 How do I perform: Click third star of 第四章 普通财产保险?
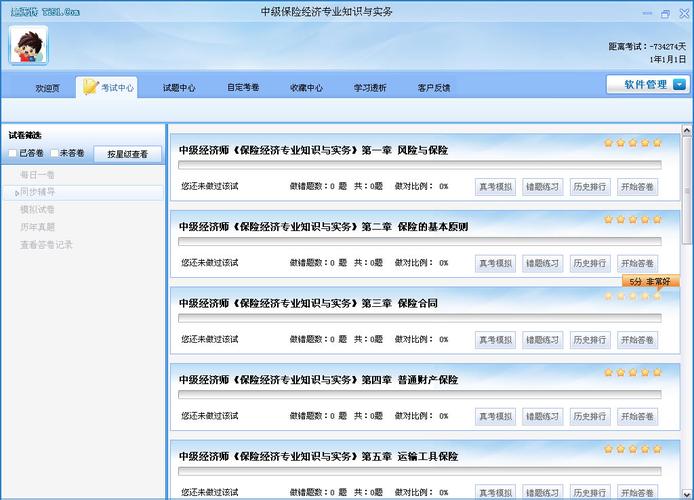633,372
